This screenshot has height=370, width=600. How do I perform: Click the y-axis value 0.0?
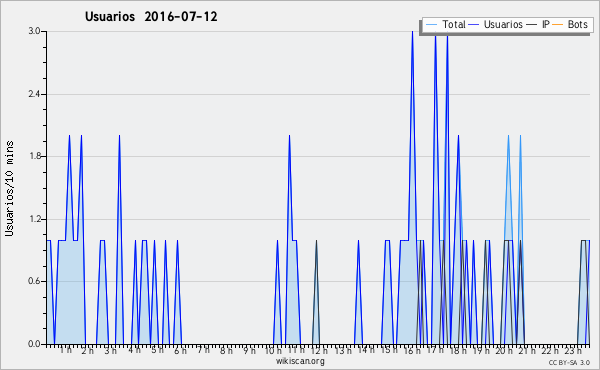[x=34, y=344]
